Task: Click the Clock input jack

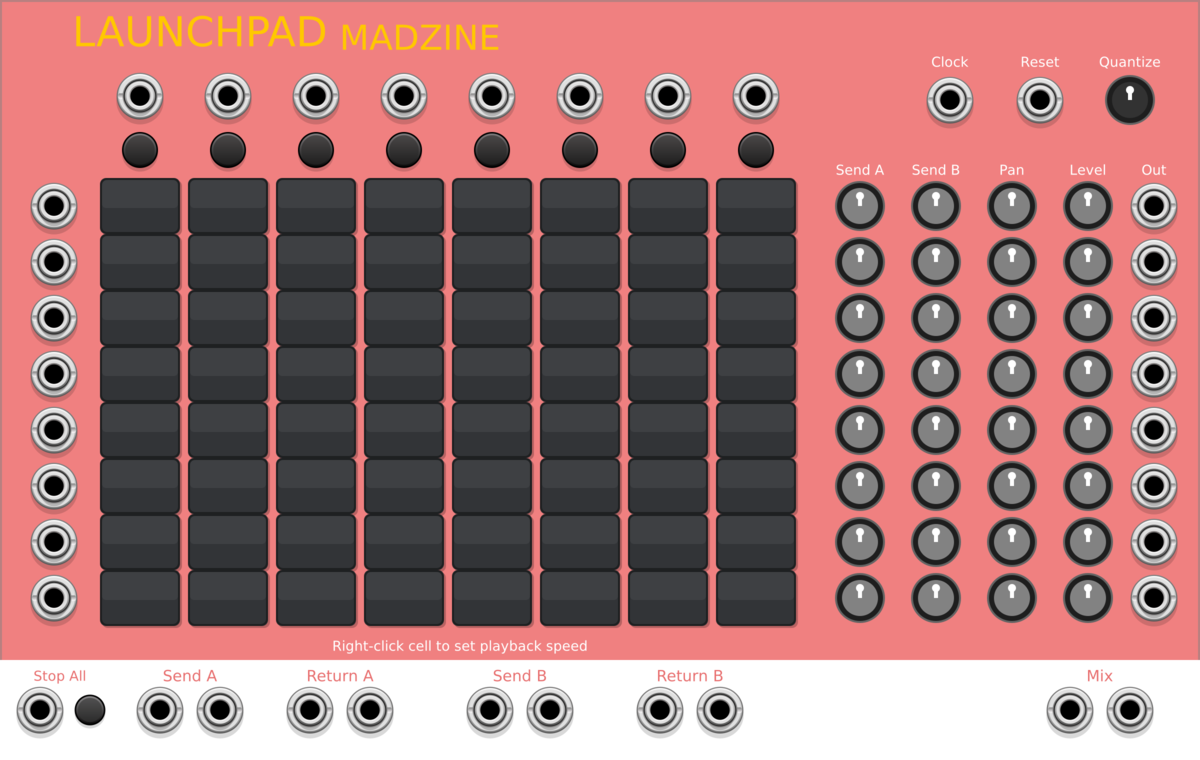Action: (x=950, y=101)
